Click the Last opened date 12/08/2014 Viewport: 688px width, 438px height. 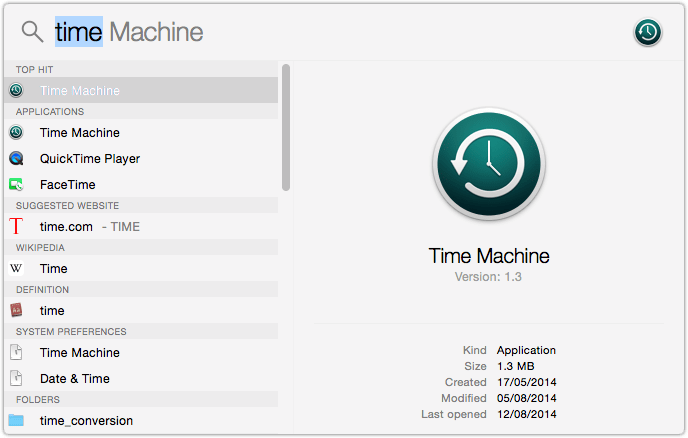coord(527,414)
